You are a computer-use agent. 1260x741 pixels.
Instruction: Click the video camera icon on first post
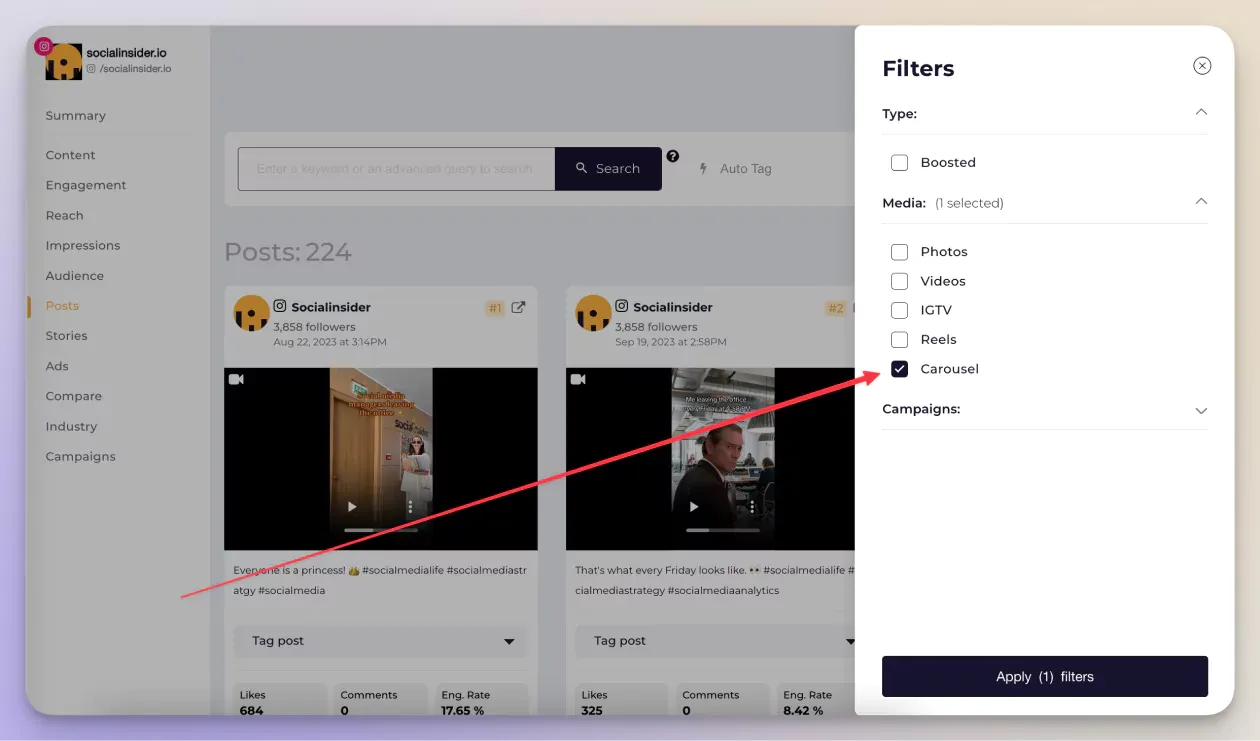[237, 380]
